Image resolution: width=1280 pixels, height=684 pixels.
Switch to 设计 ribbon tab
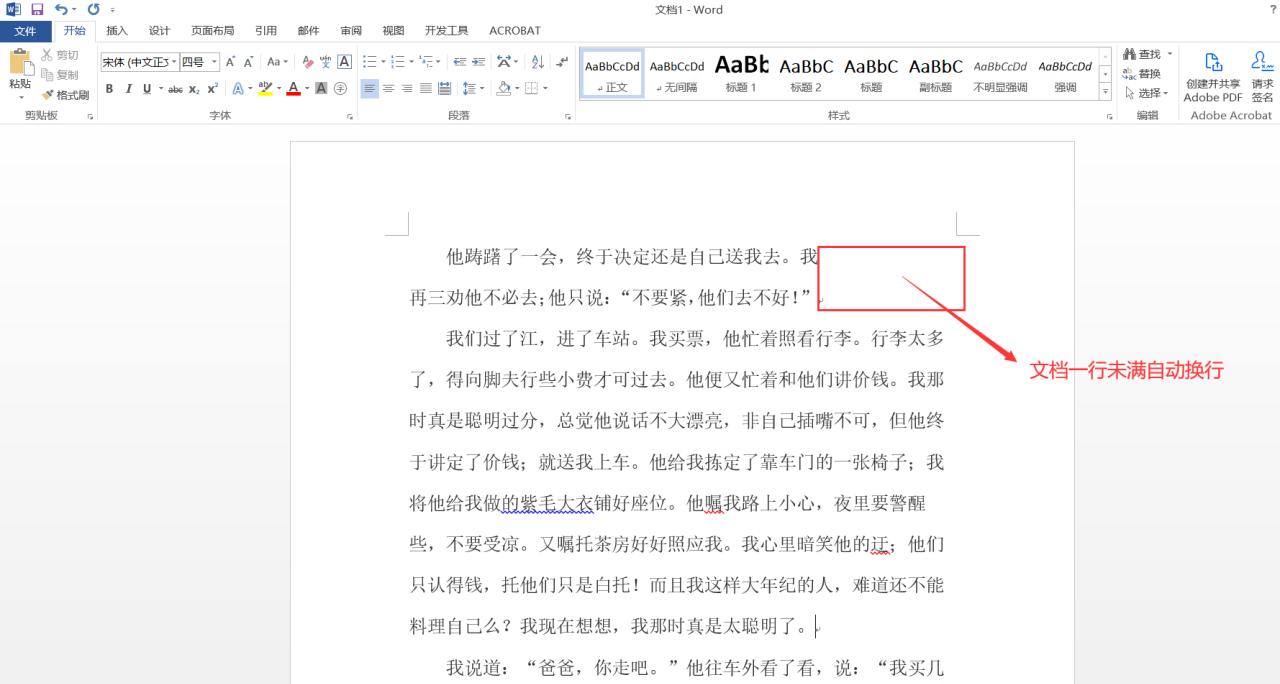[159, 31]
